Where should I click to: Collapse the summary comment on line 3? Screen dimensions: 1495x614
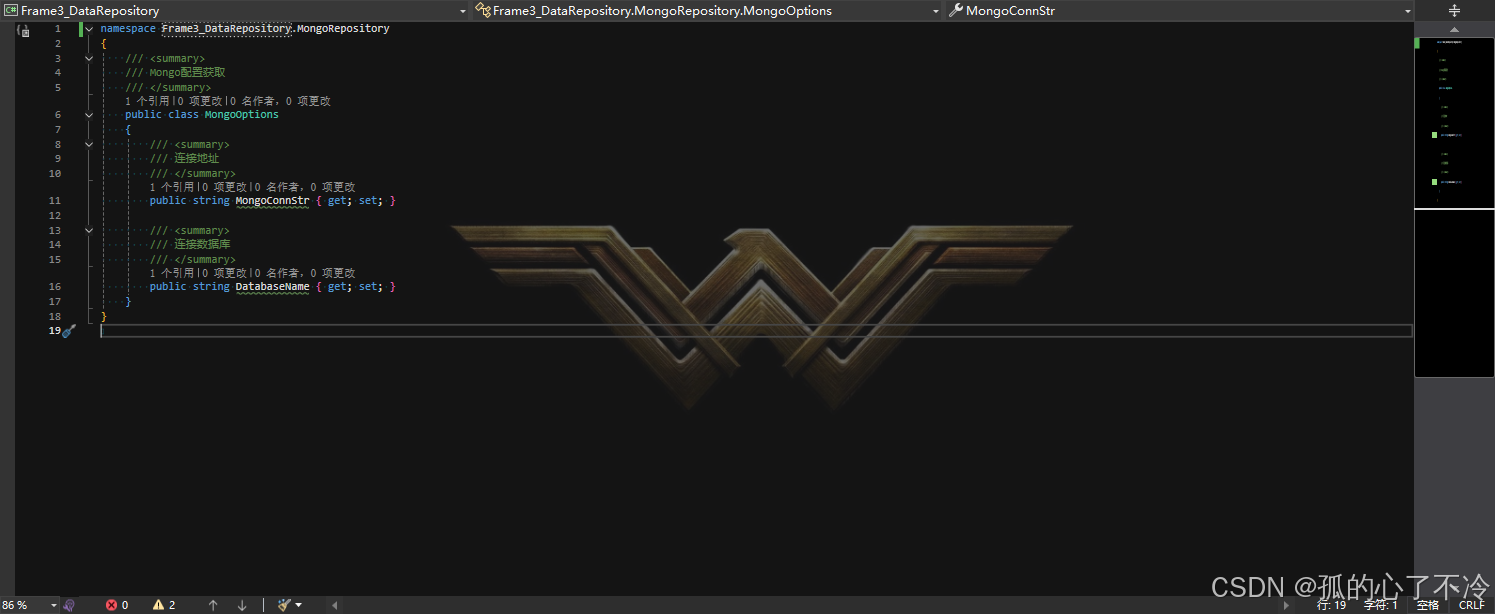tap(89, 58)
